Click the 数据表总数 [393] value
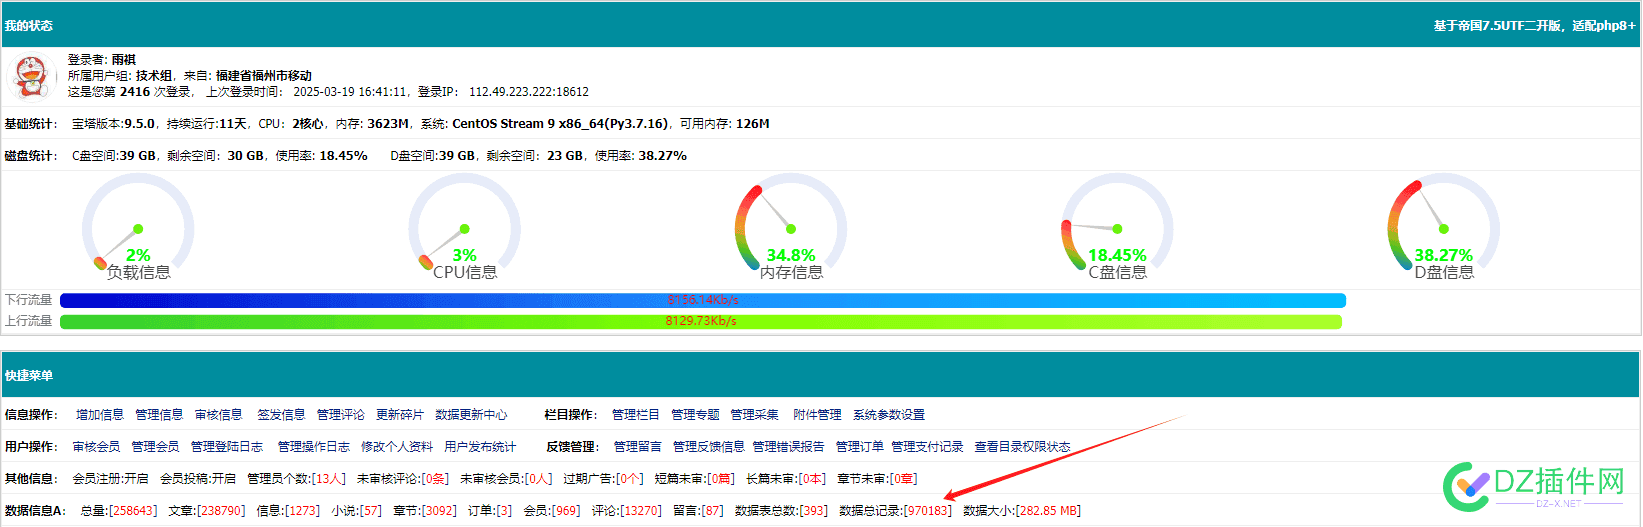This screenshot has width=1643, height=527. [x=813, y=511]
